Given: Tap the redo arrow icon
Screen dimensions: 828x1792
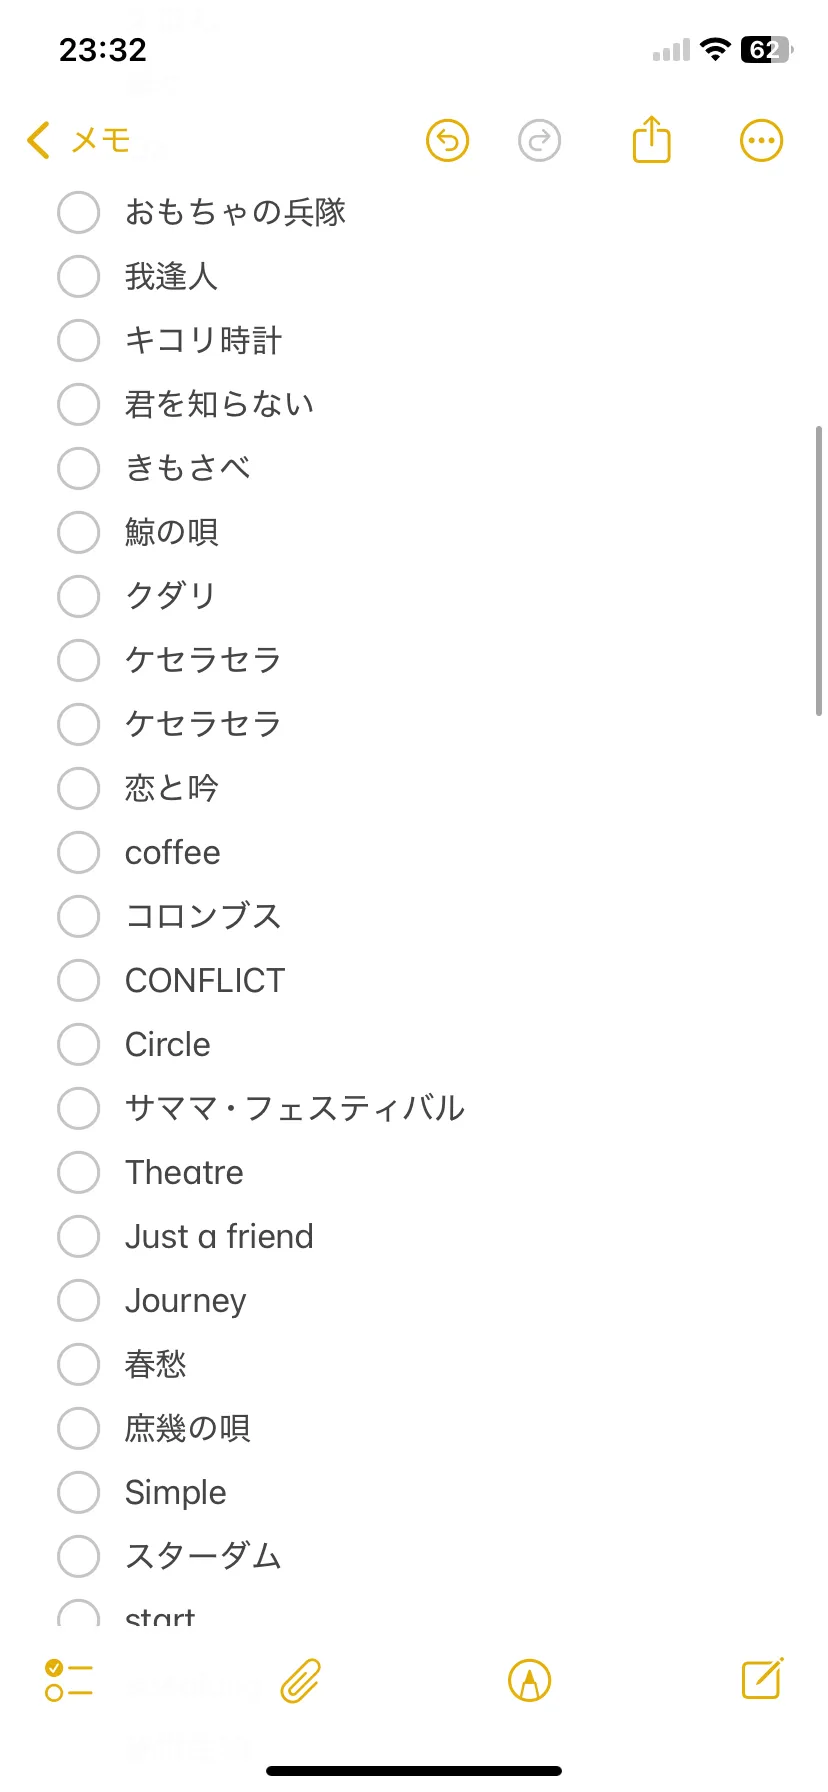Looking at the screenshot, I should click(x=540, y=141).
